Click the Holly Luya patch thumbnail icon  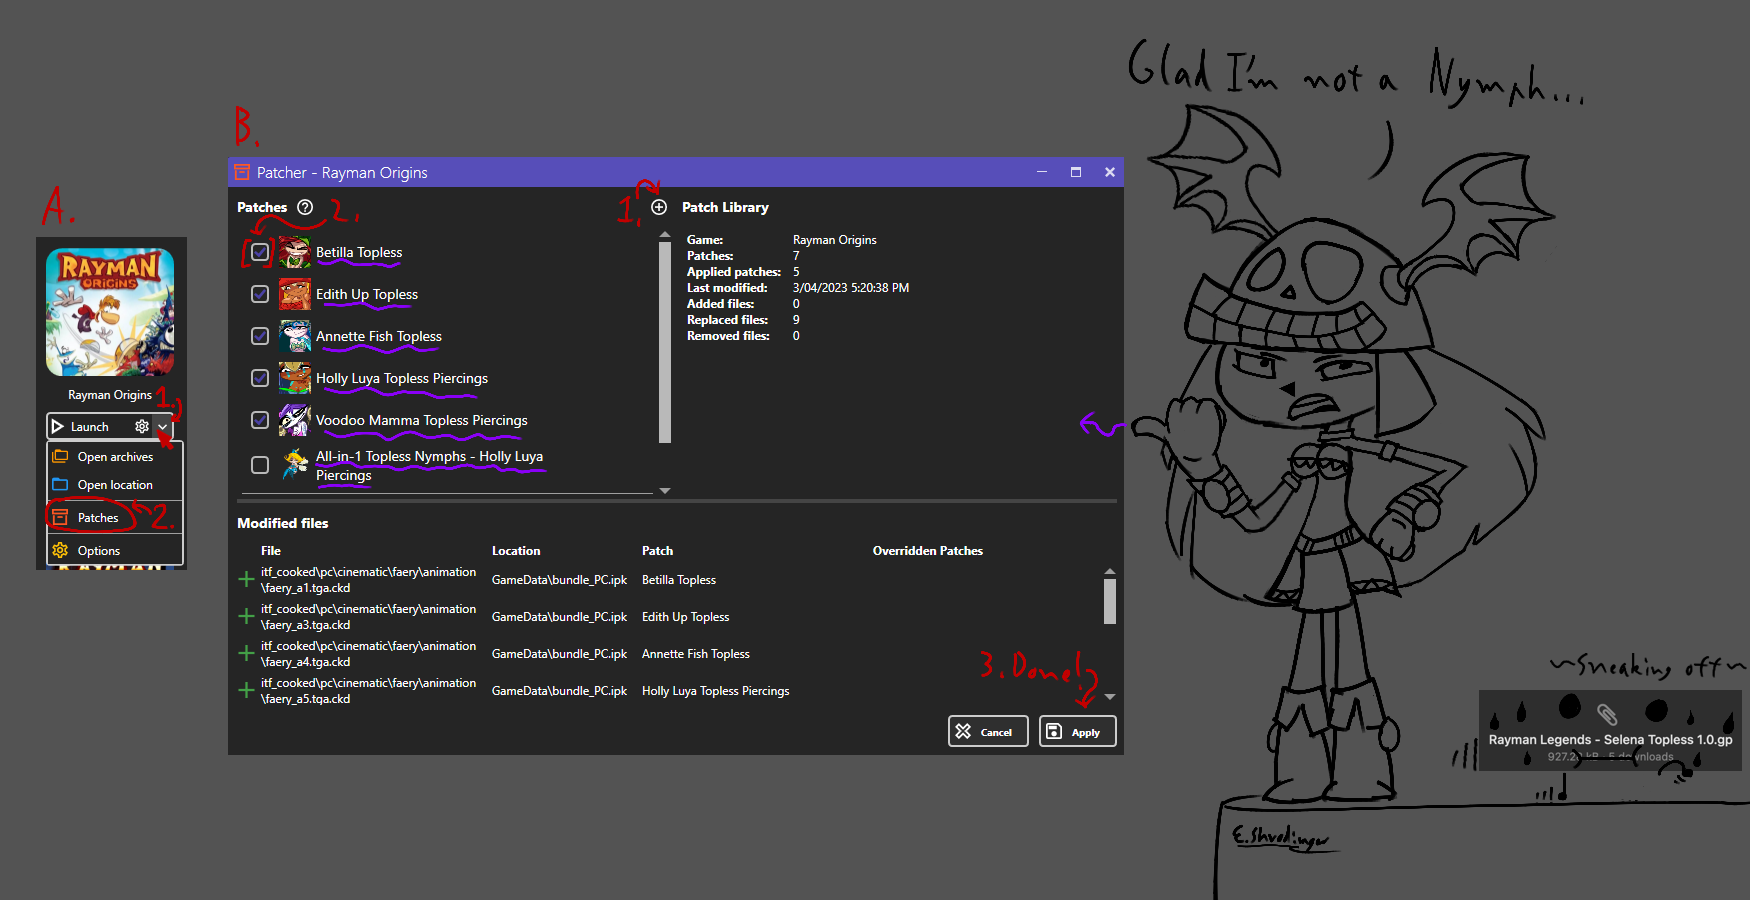click(x=295, y=378)
